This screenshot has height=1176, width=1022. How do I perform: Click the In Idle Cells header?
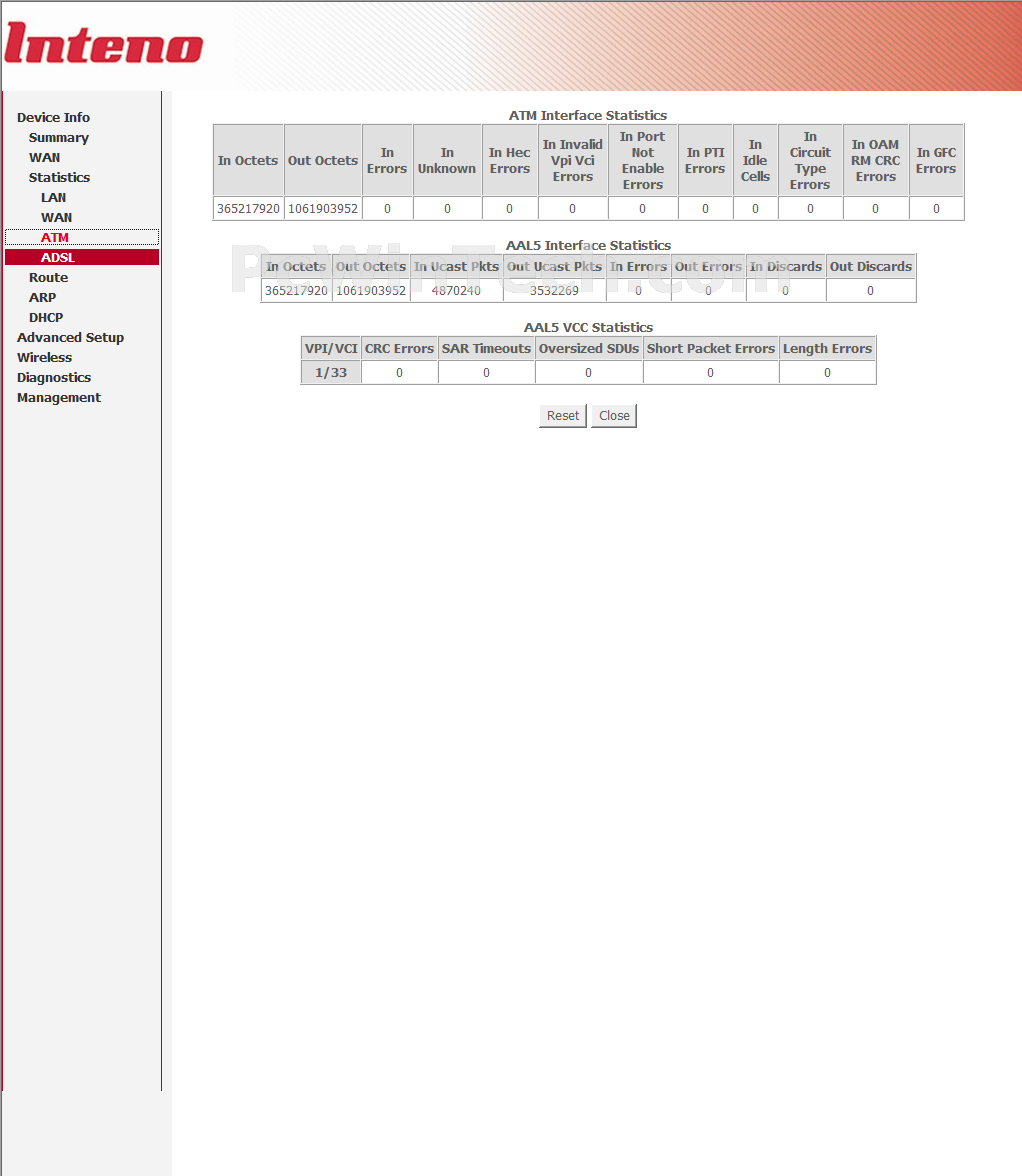[755, 160]
